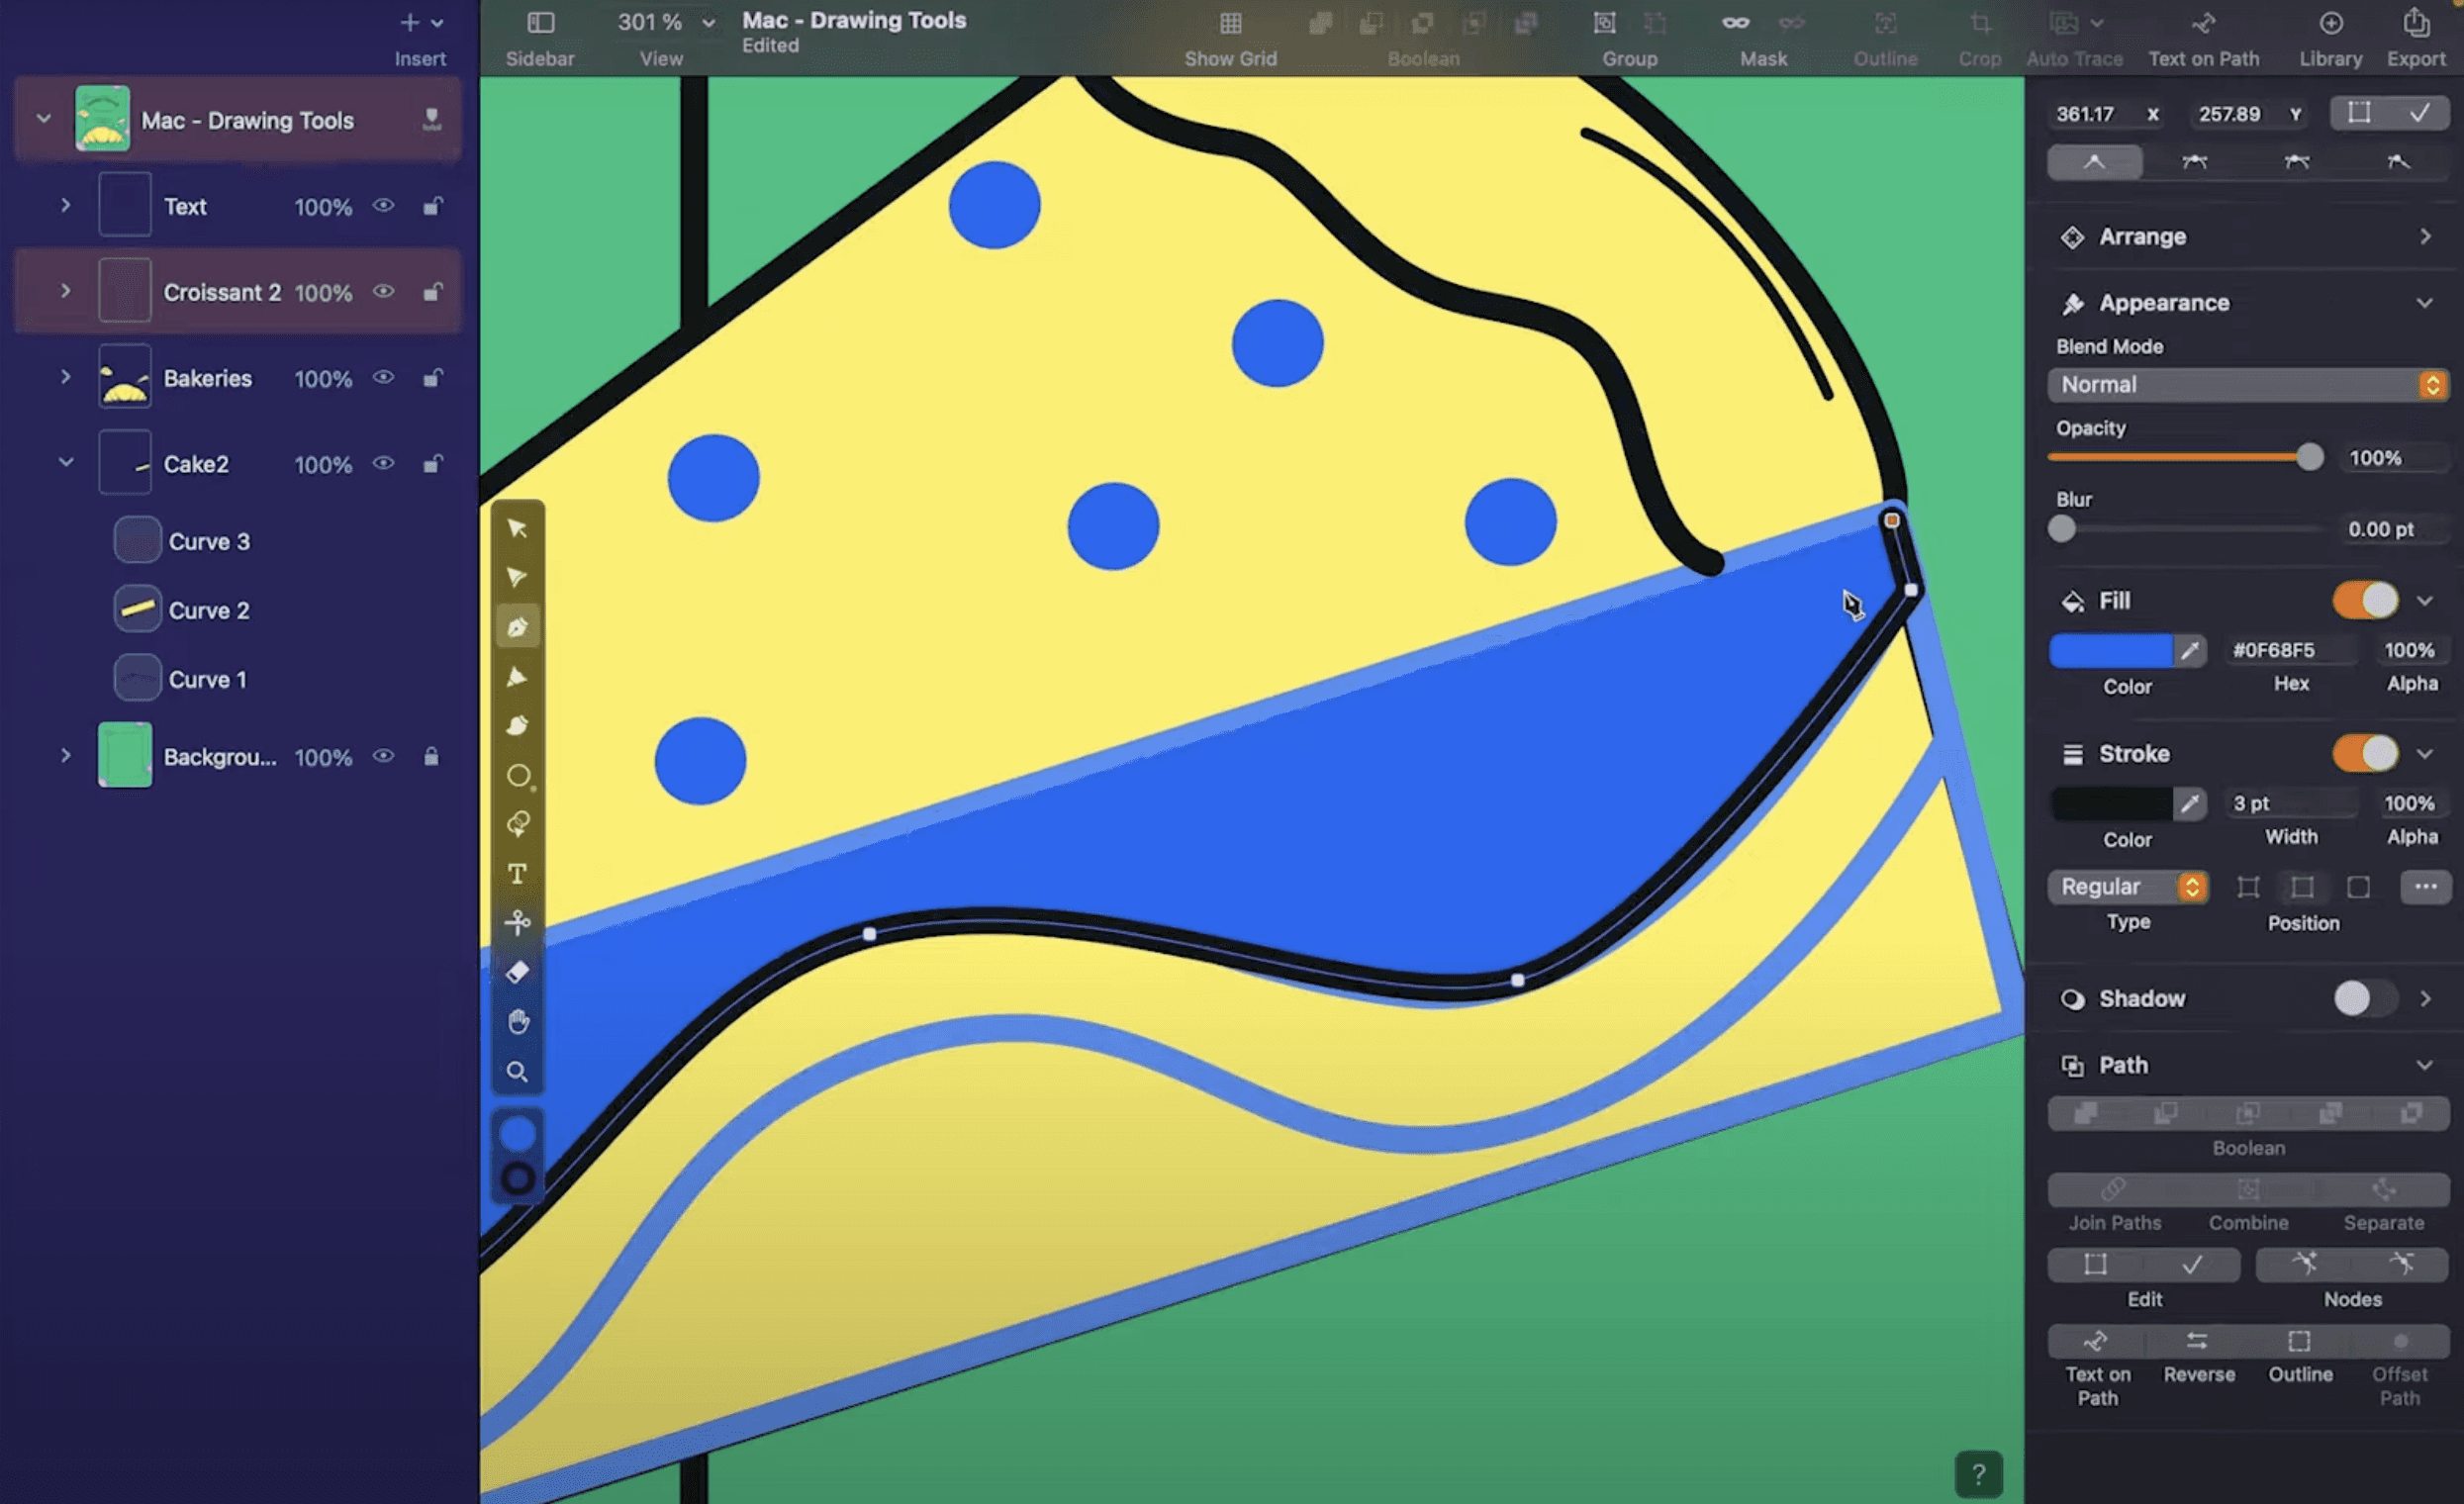Image resolution: width=2464 pixels, height=1504 pixels.
Task: Hide the Background layer
Action: pyautogui.click(x=384, y=757)
